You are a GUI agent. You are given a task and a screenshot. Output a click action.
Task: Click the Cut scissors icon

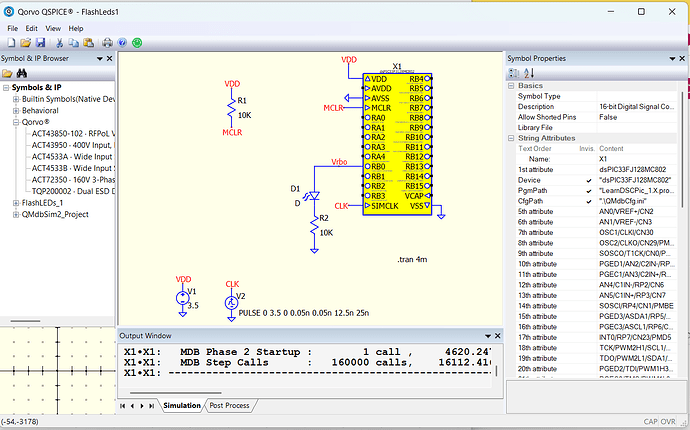coord(59,43)
